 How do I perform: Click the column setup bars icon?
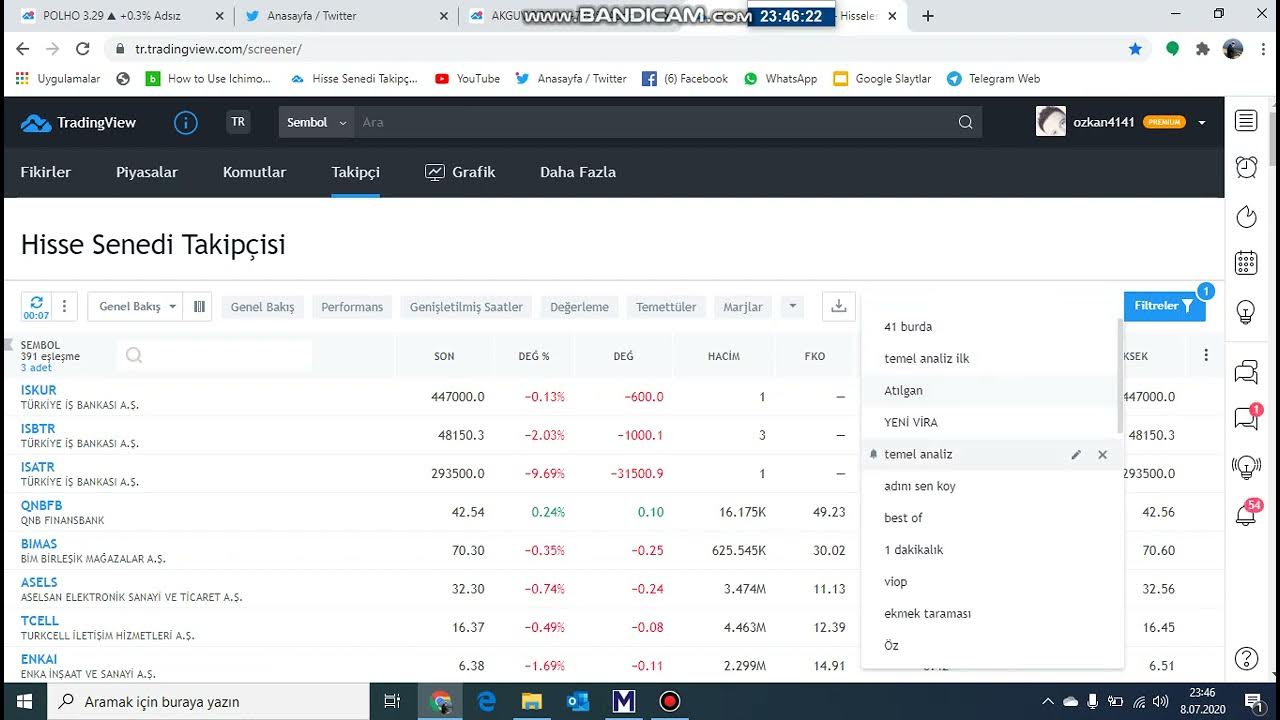pos(199,306)
